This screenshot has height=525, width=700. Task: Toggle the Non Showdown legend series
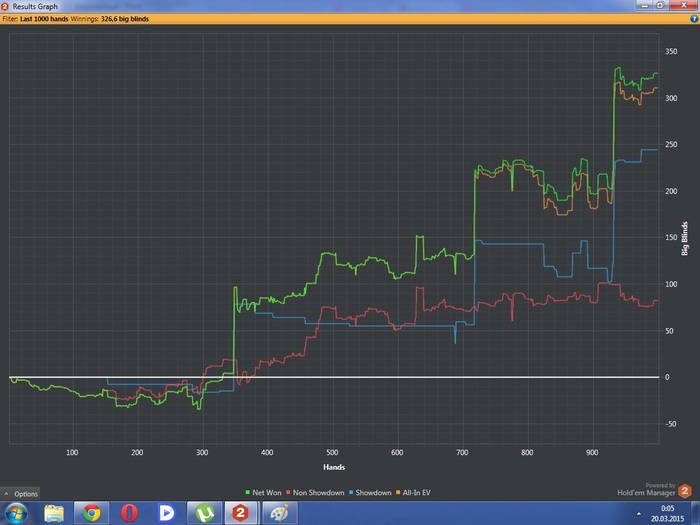pos(315,492)
